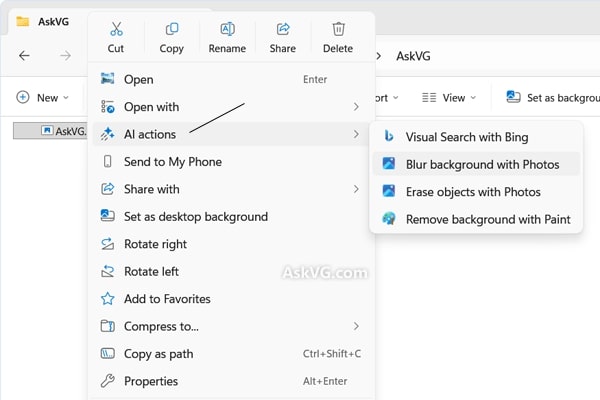
Task: Click the AI actions sparkle icon
Action: click(108, 134)
